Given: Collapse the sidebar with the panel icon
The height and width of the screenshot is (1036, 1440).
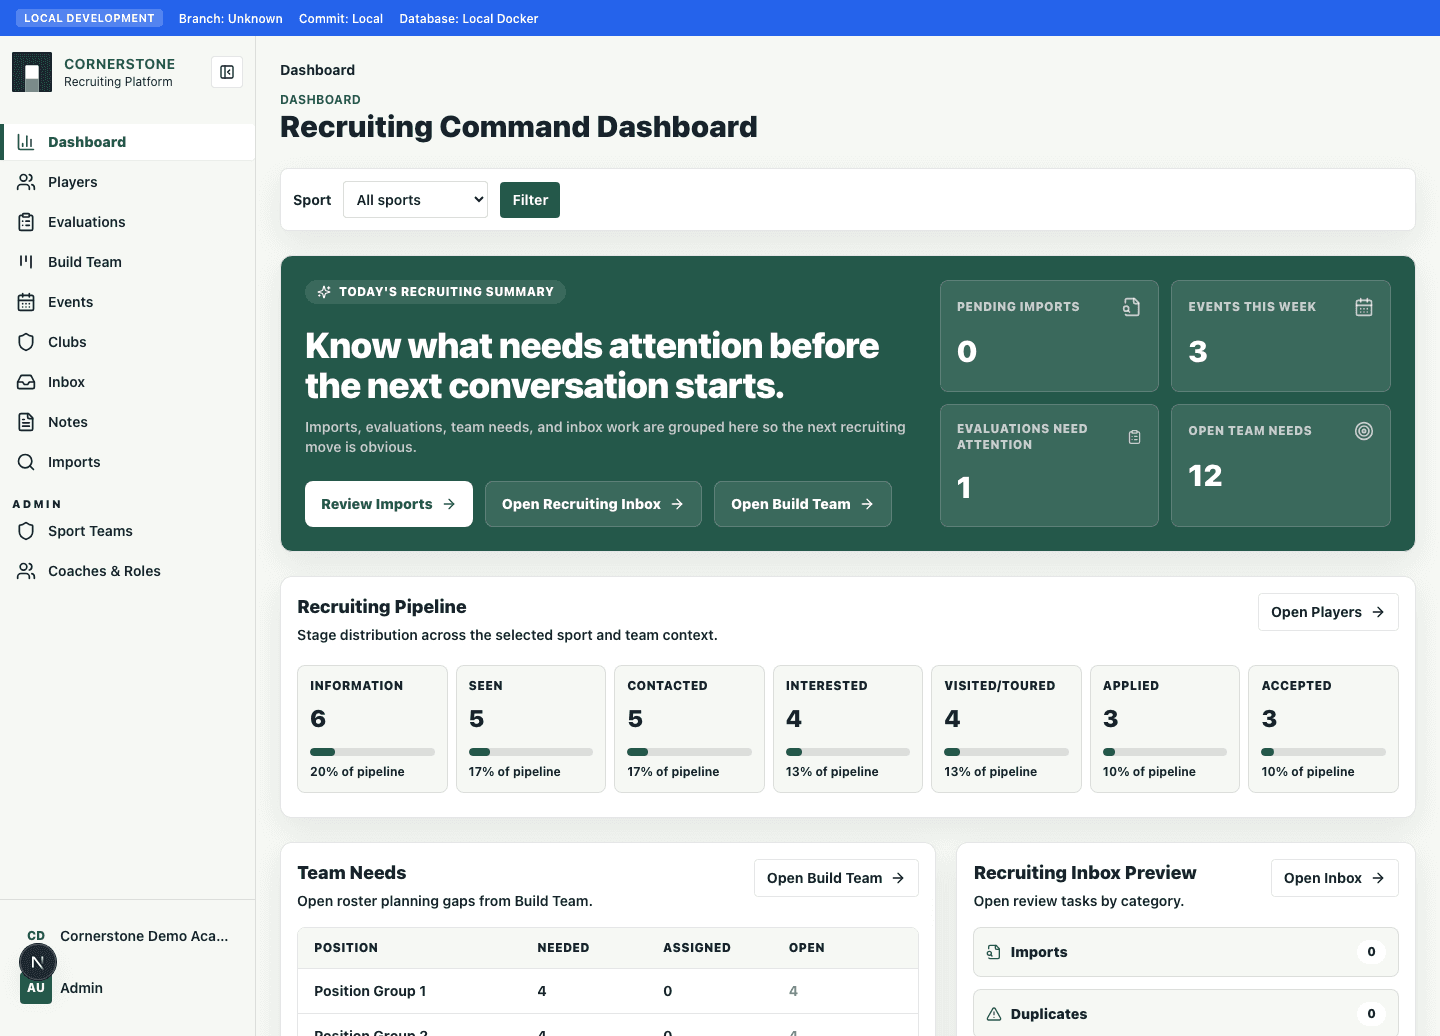Looking at the screenshot, I should pos(227,72).
